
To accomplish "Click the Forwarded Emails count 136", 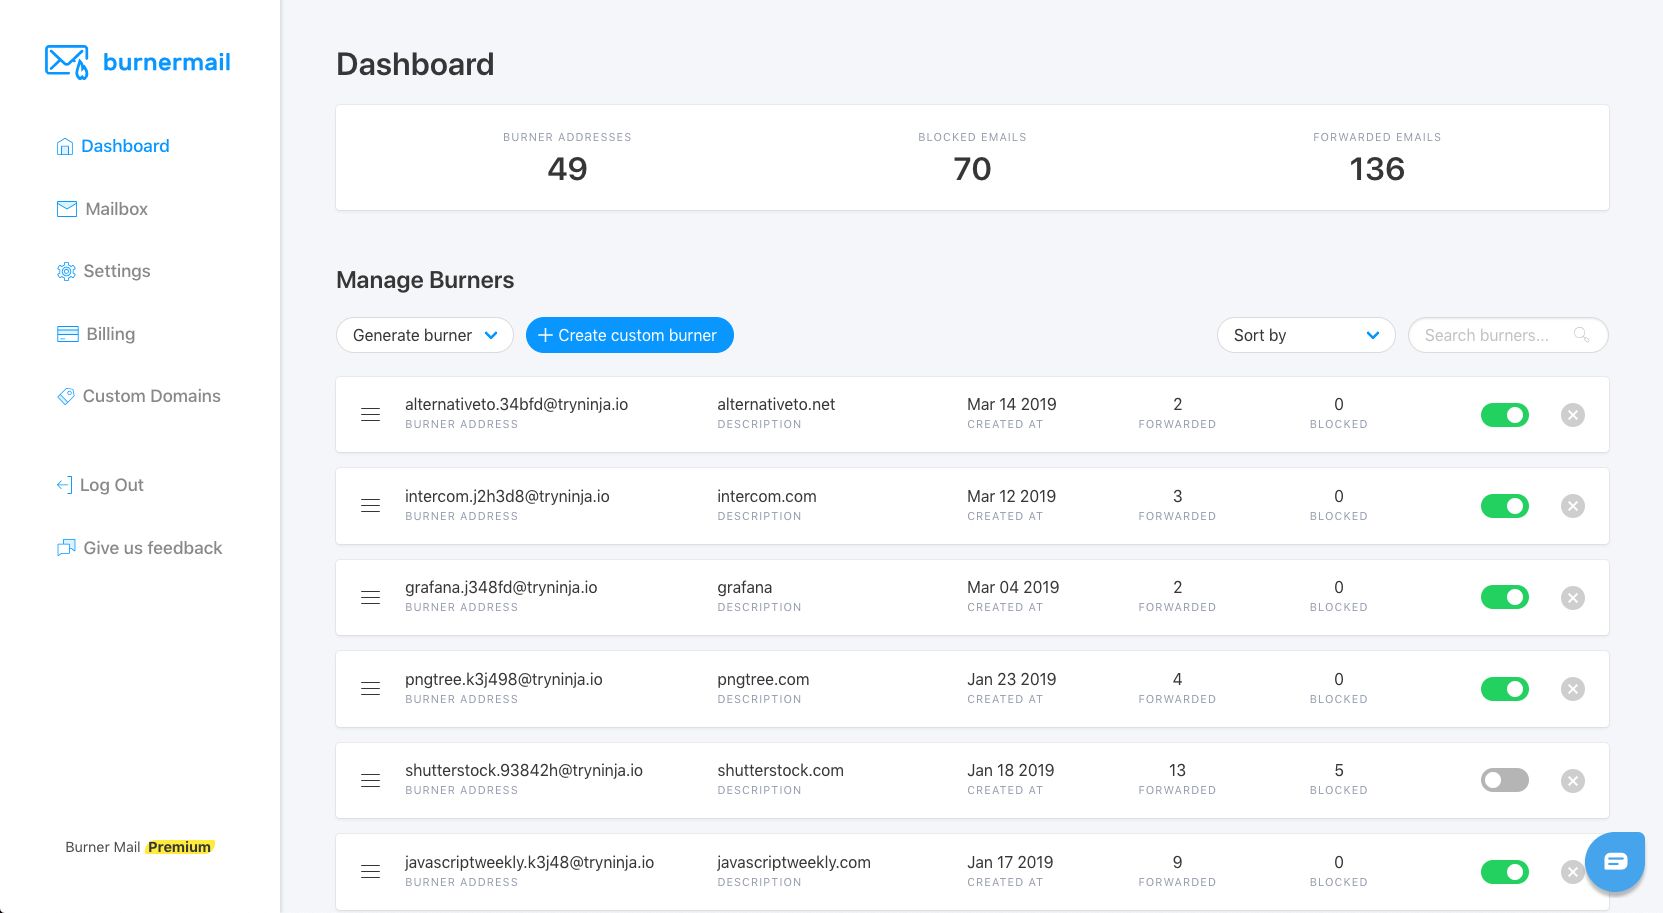I will [x=1377, y=169].
